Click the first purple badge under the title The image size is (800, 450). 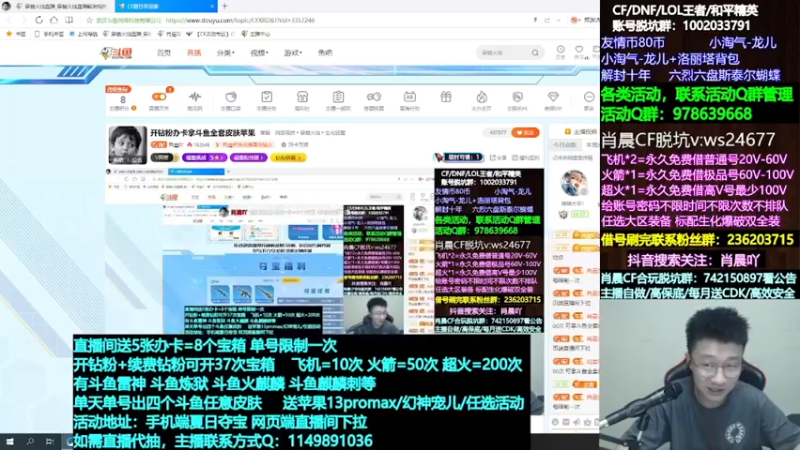point(205,158)
